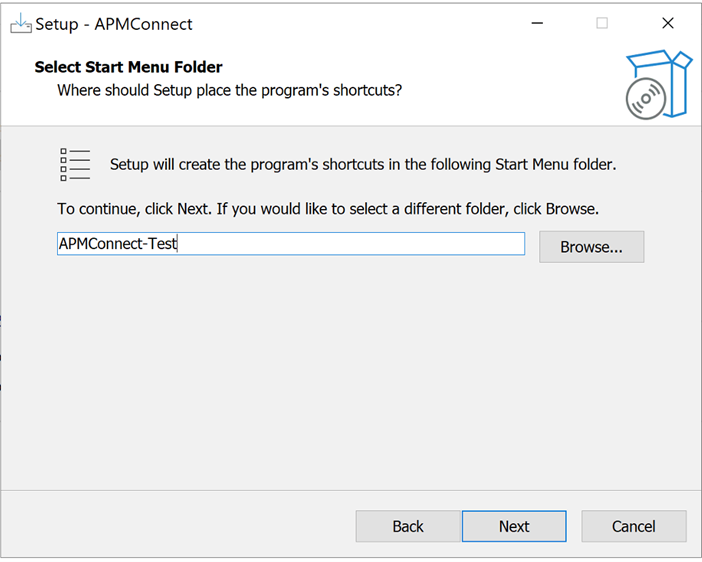Viewport: 702px width, 562px height.
Task: Click the "Select Start Menu Folder" heading
Action: (128, 67)
